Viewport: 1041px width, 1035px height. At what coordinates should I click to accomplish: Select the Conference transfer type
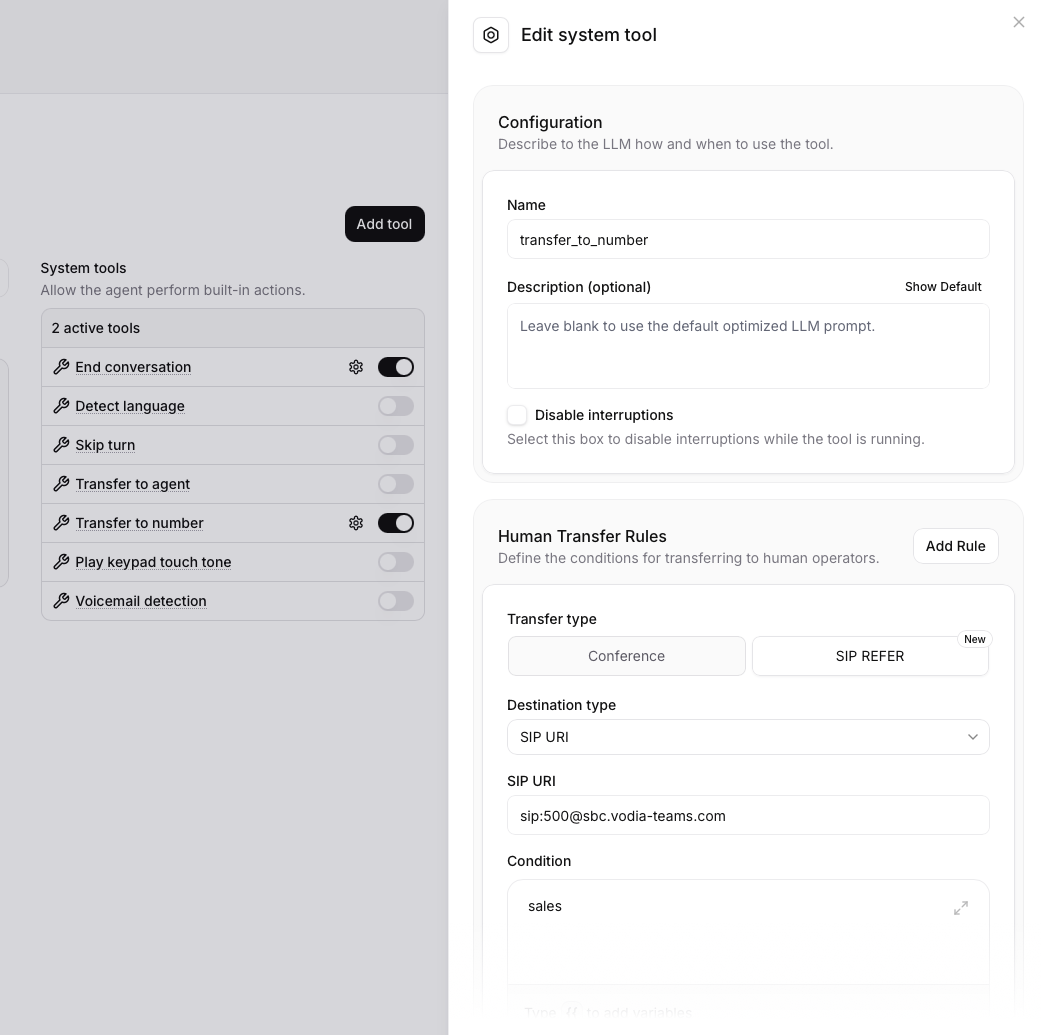click(x=627, y=656)
